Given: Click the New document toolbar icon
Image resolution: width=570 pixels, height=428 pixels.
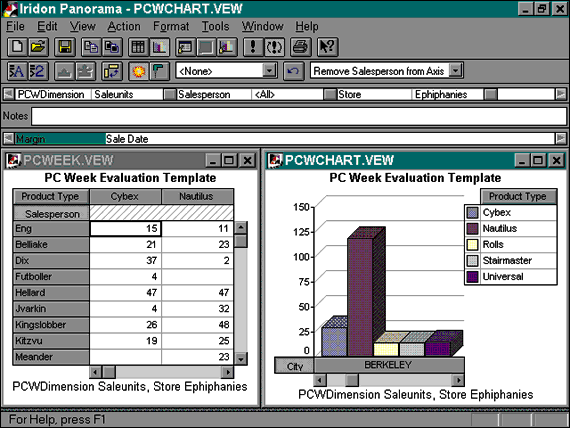Looking at the screenshot, I should click(x=17, y=47).
